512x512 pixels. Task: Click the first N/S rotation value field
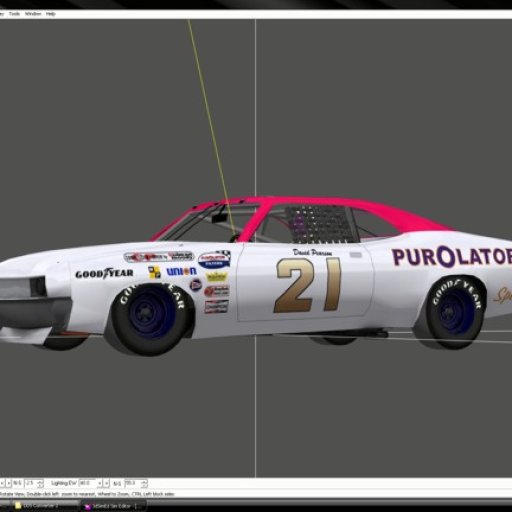pos(30,483)
